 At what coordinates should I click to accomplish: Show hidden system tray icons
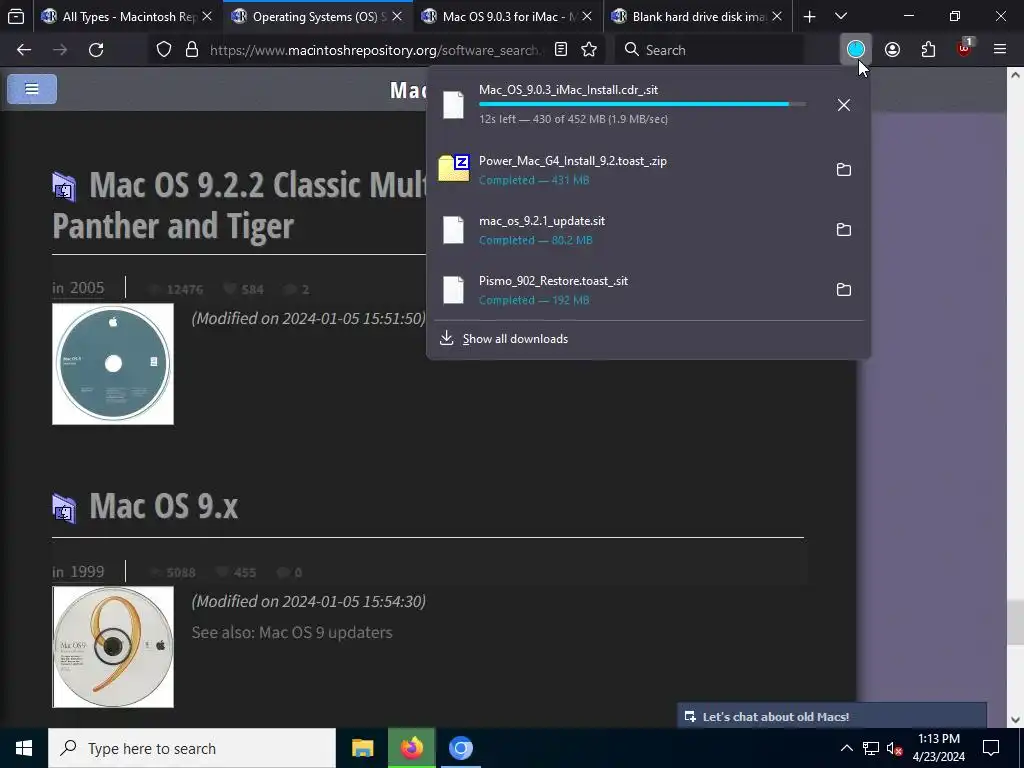pyautogui.click(x=846, y=748)
